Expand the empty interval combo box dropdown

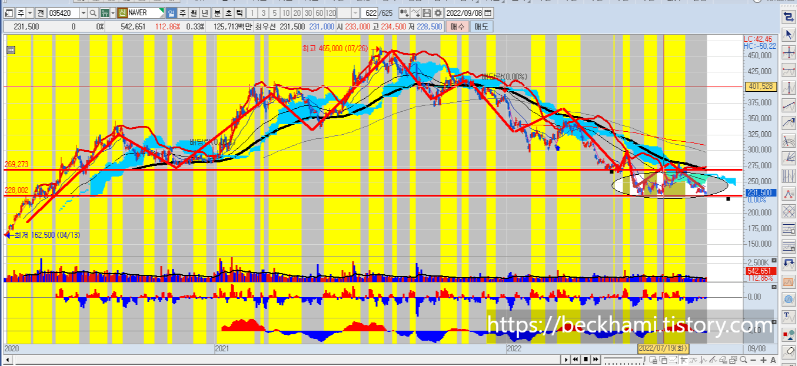[355, 13]
